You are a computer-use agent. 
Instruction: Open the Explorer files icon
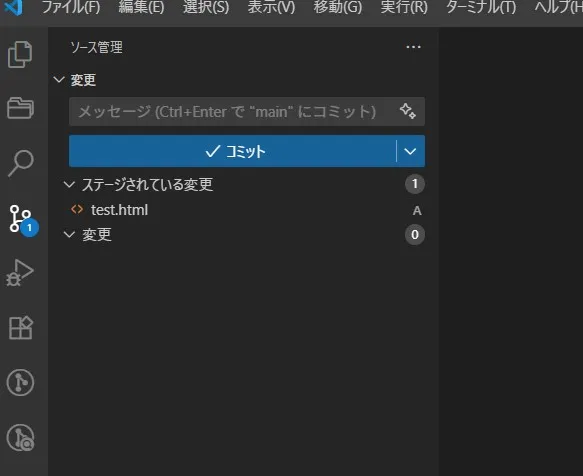click(20, 54)
